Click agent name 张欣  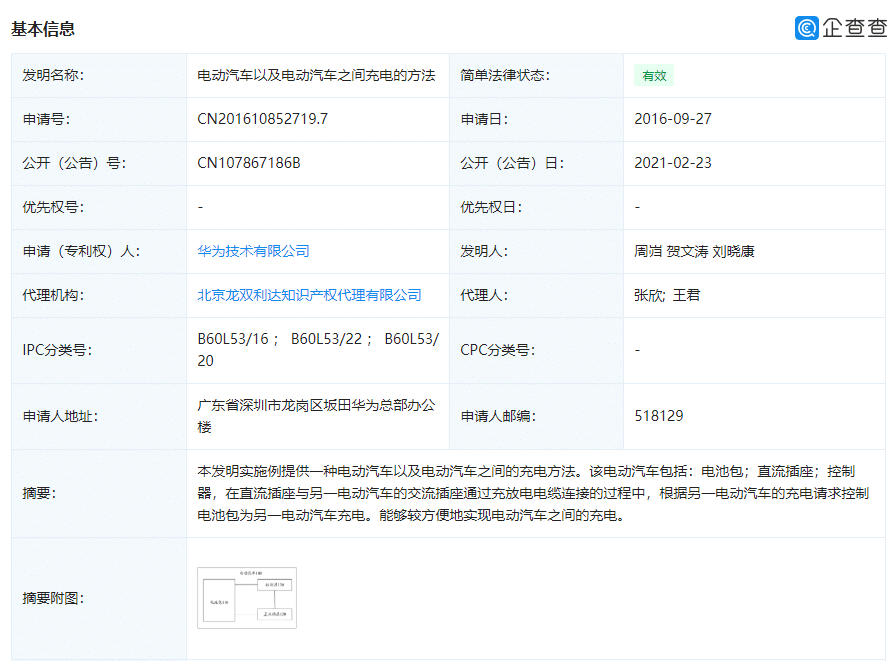click(x=646, y=295)
